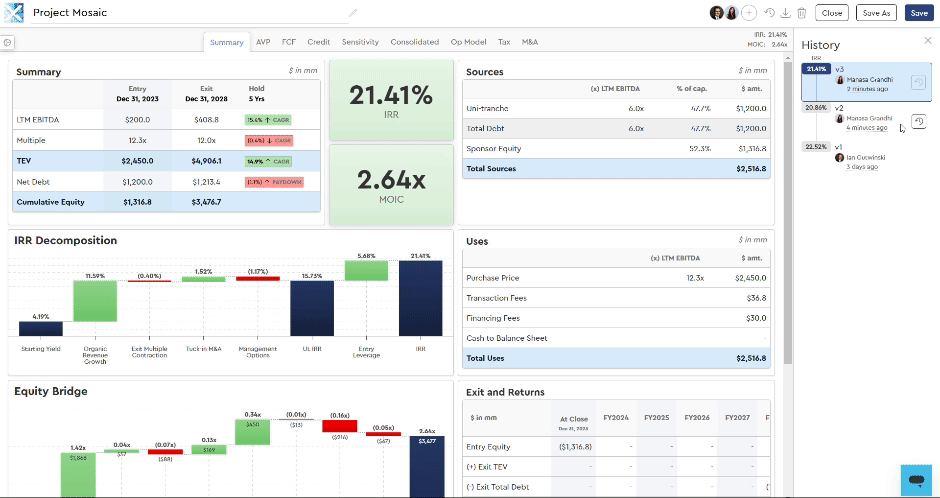The image size is (940, 498).
Task: Click restore icon for version v3
Action: pos(917,82)
